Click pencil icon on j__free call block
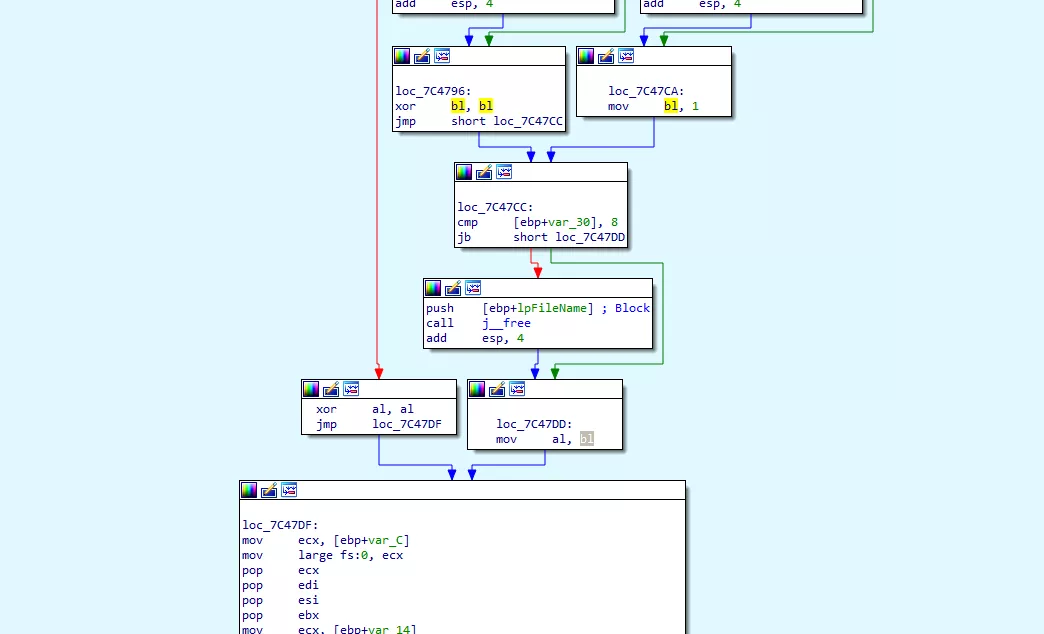 click(x=453, y=288)
